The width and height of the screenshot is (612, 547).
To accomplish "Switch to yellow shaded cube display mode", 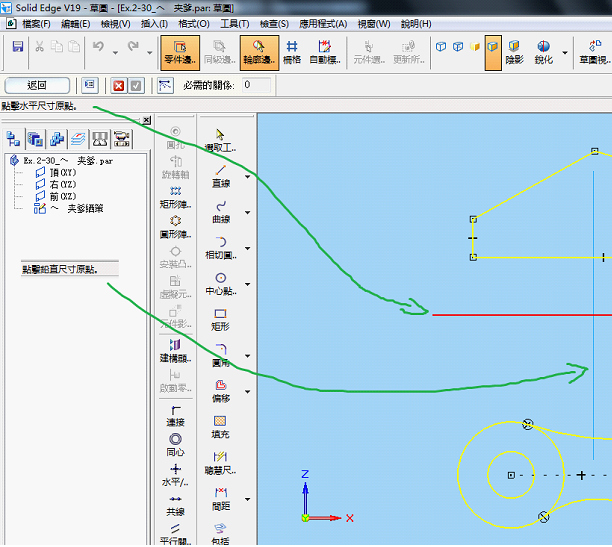I will click(x=475, y=47).
